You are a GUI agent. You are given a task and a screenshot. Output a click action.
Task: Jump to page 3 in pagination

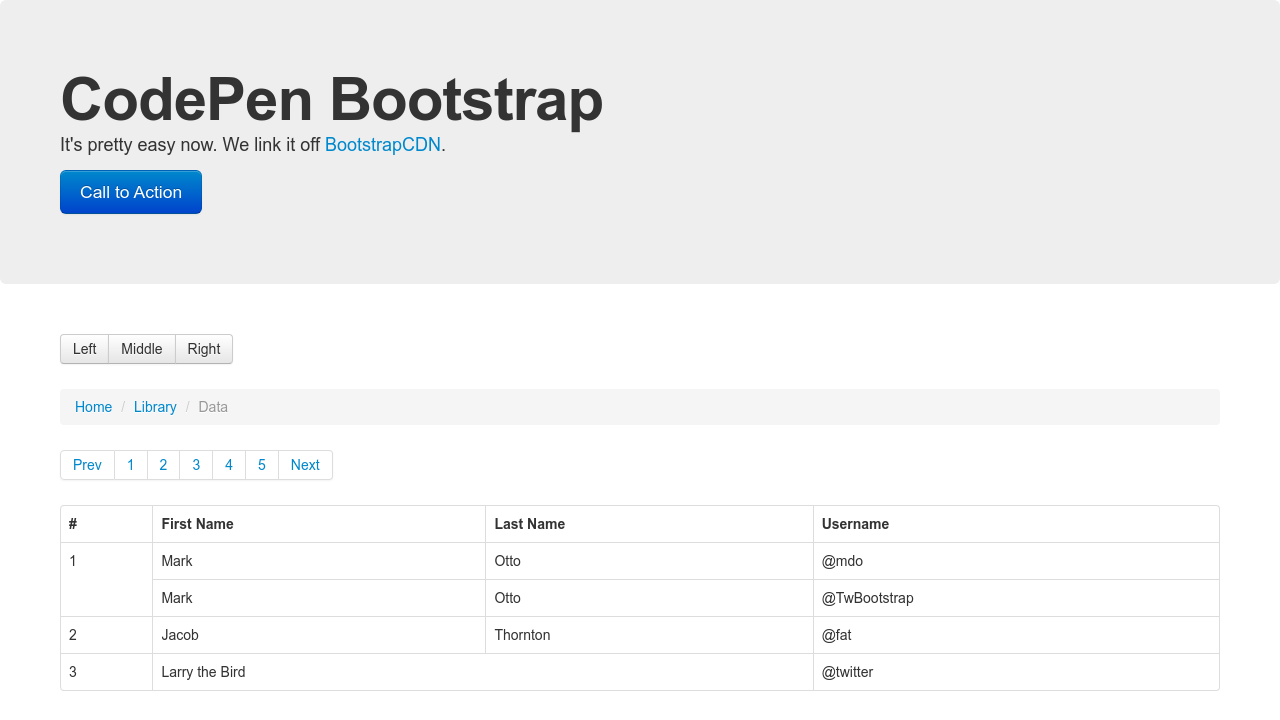pyautogui.click(x=196, y=465)
